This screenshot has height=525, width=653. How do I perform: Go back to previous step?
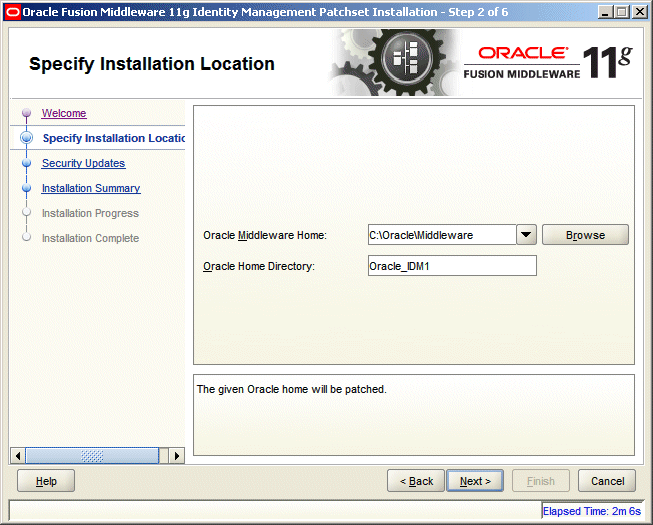click(x=416, y=481)
